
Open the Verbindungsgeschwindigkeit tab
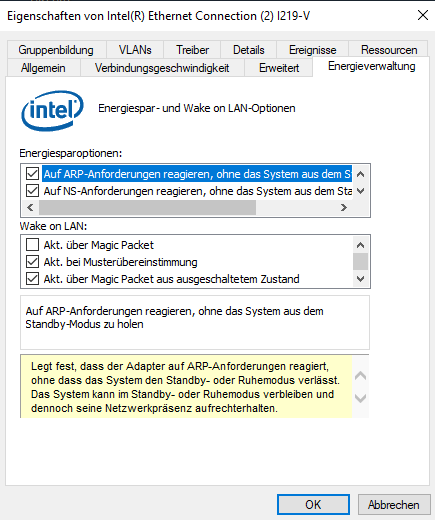(162, 68)
